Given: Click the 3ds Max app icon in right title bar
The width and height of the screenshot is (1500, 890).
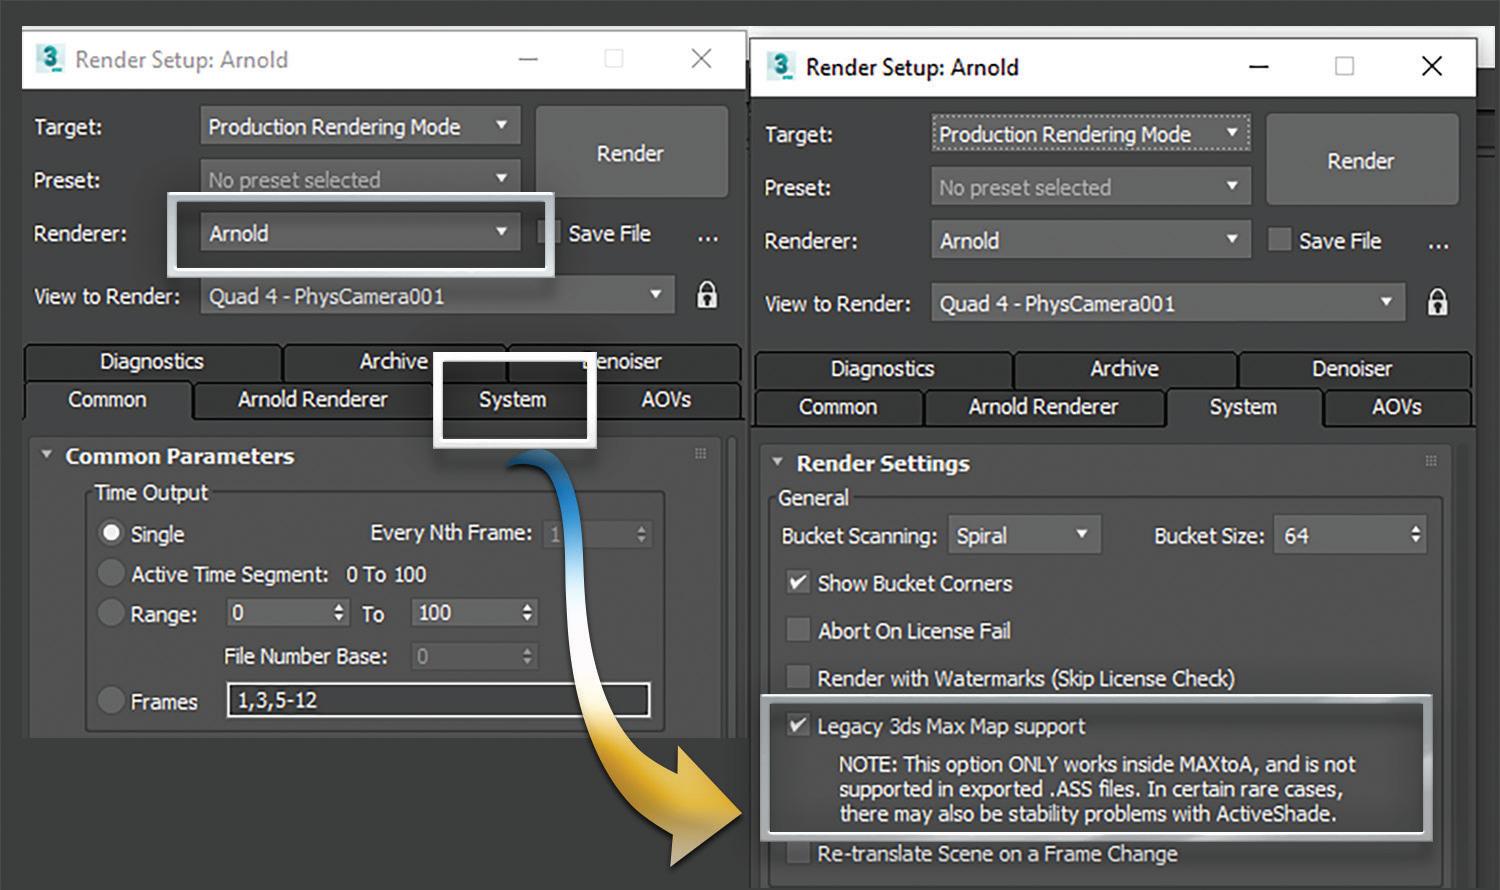Looking at the screenshot, I should click(x=780, y=66).
